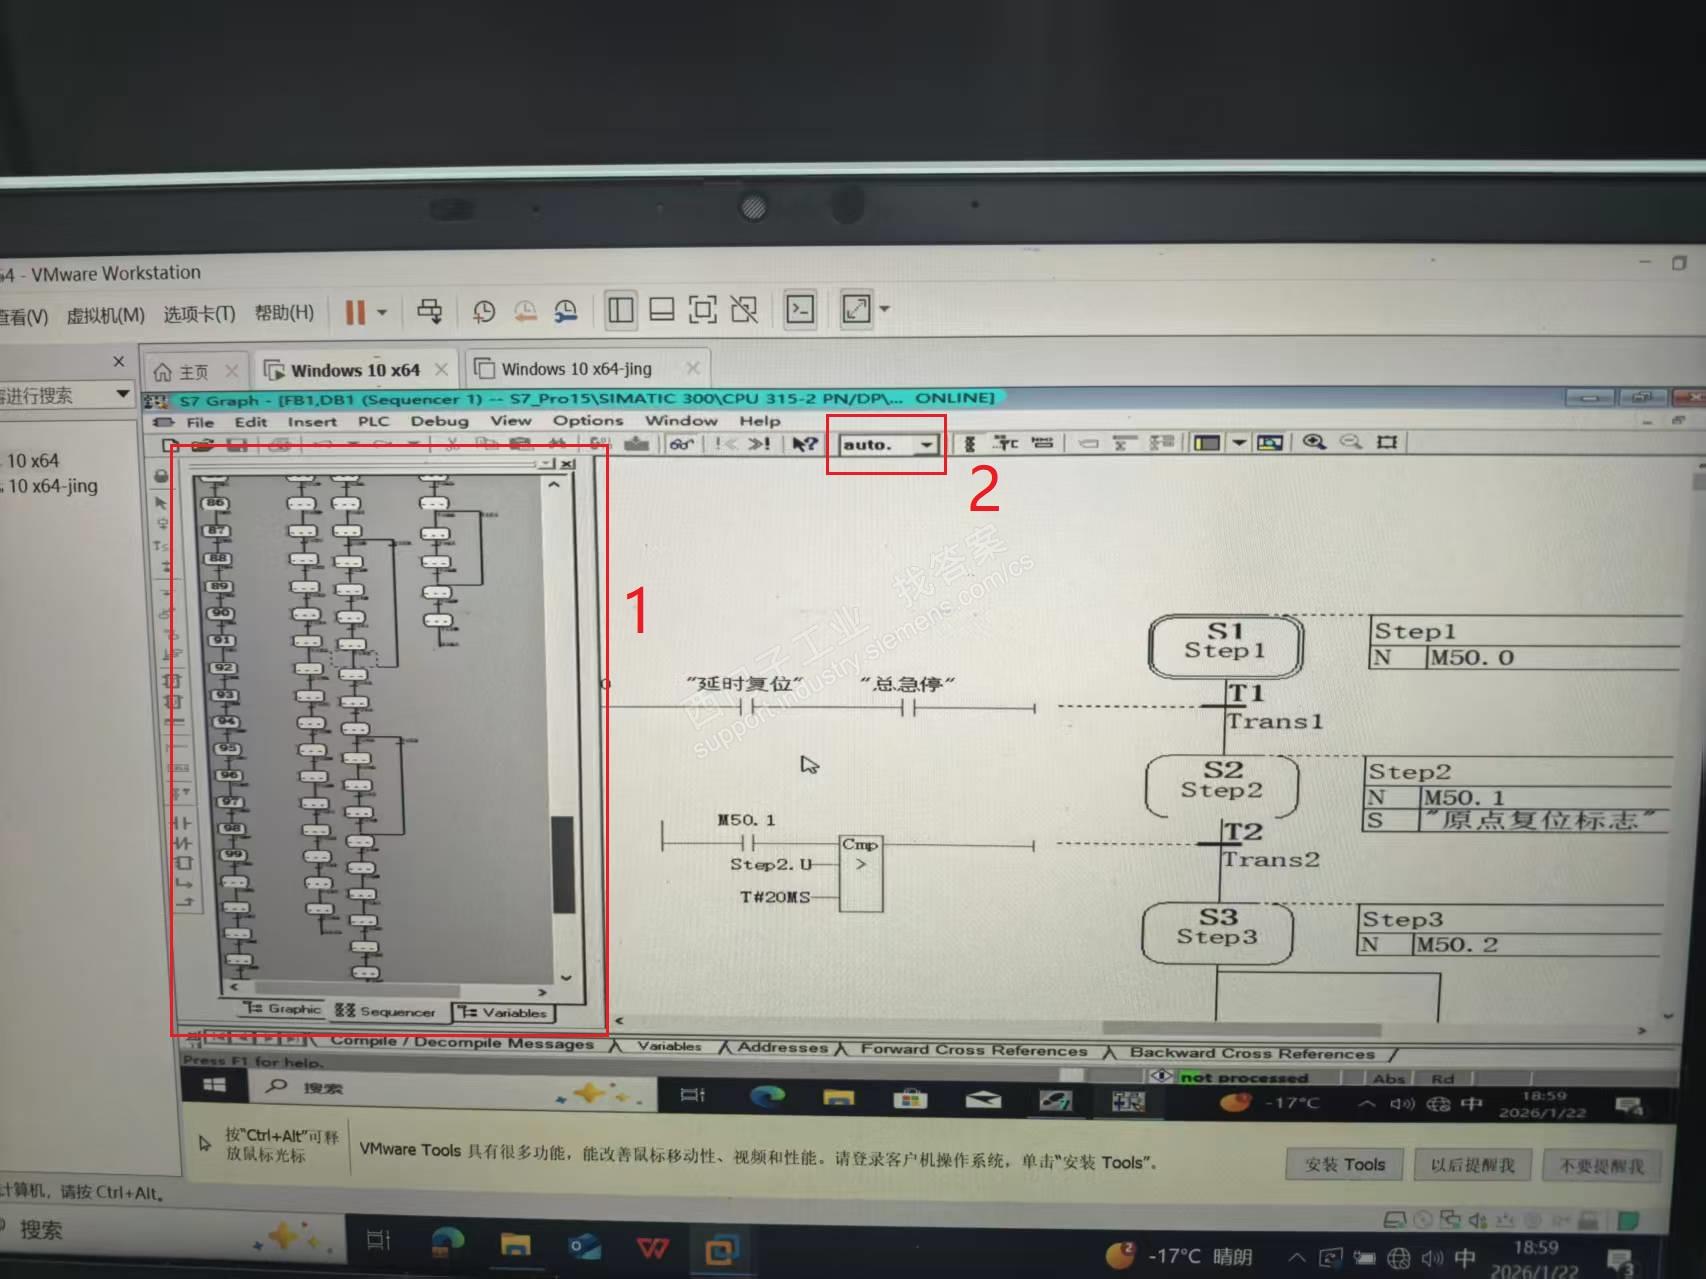Click the Zoom to fit frame icon
The height and width of the screenshot is (1279, 1706).
(1387, 441)
